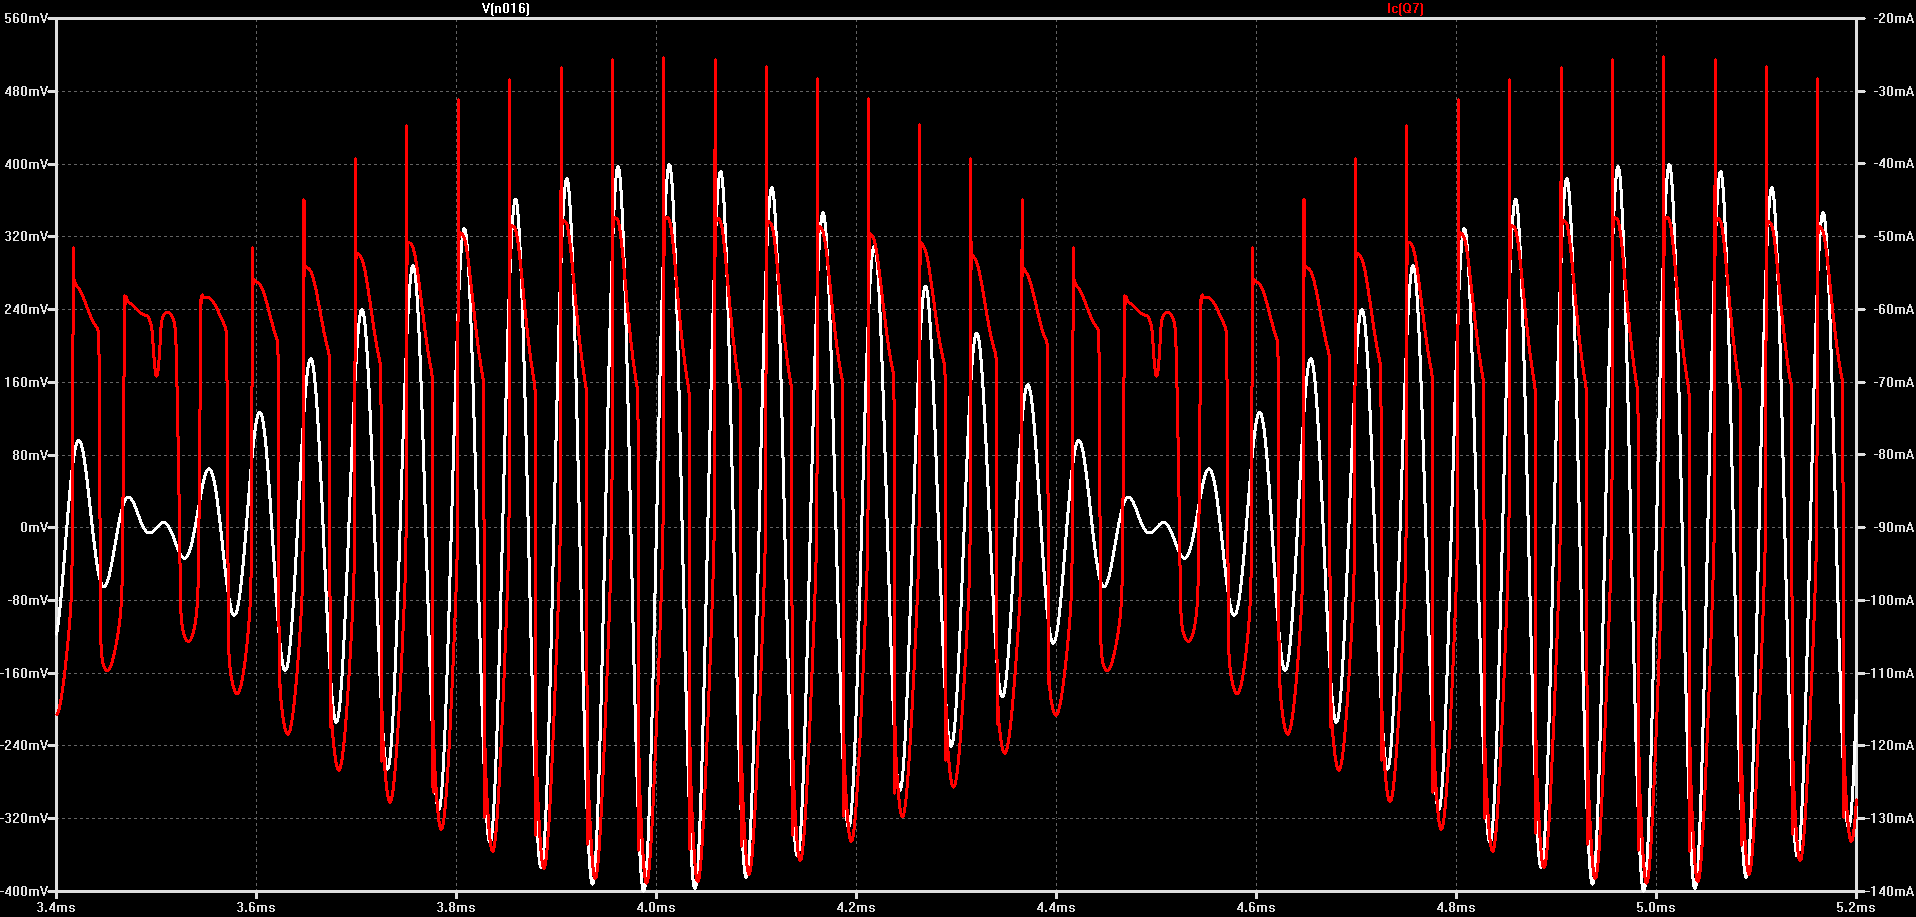Click the 560mV left axis label
This screenshot has width=1916, height=917.
pos(25,19)
